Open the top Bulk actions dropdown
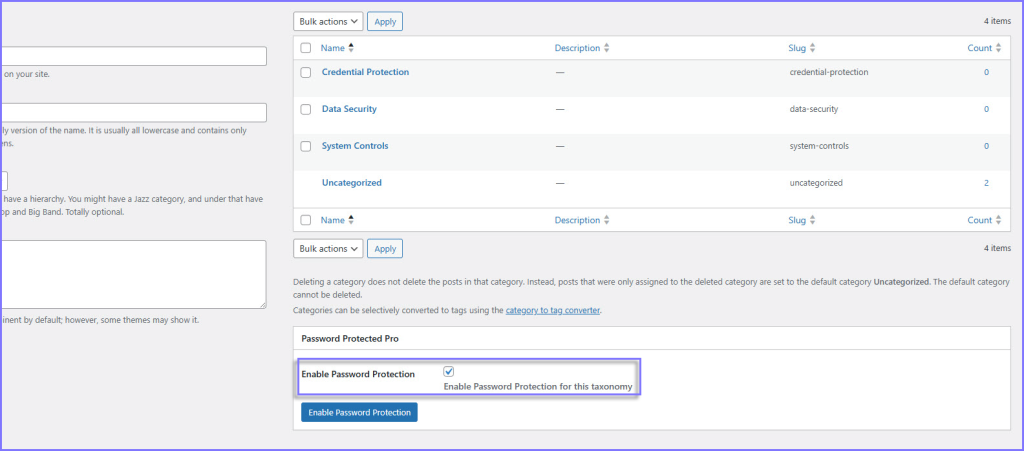The height and width of the screenshot is (451, 1024). pyautogui.click(x=328, y=21)
